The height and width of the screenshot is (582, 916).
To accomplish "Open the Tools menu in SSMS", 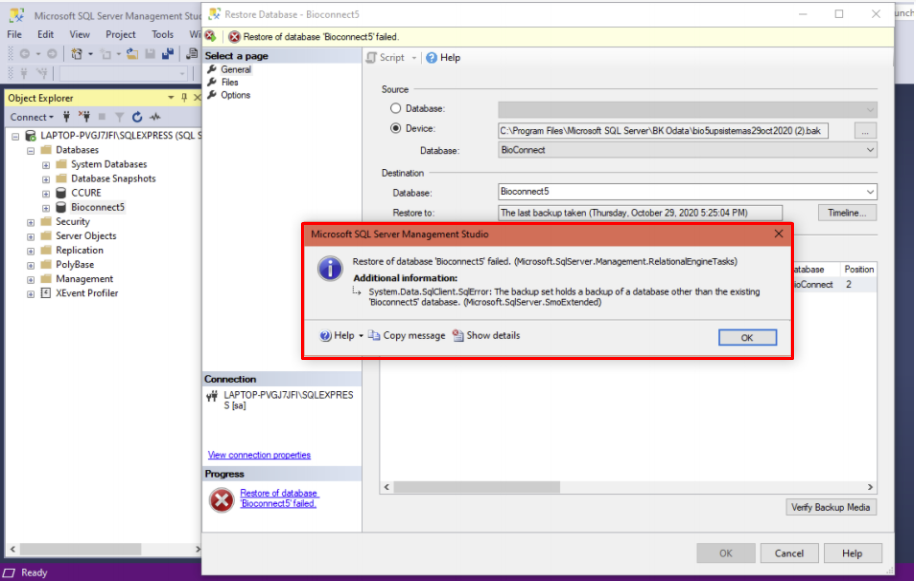I will (162, 34).
